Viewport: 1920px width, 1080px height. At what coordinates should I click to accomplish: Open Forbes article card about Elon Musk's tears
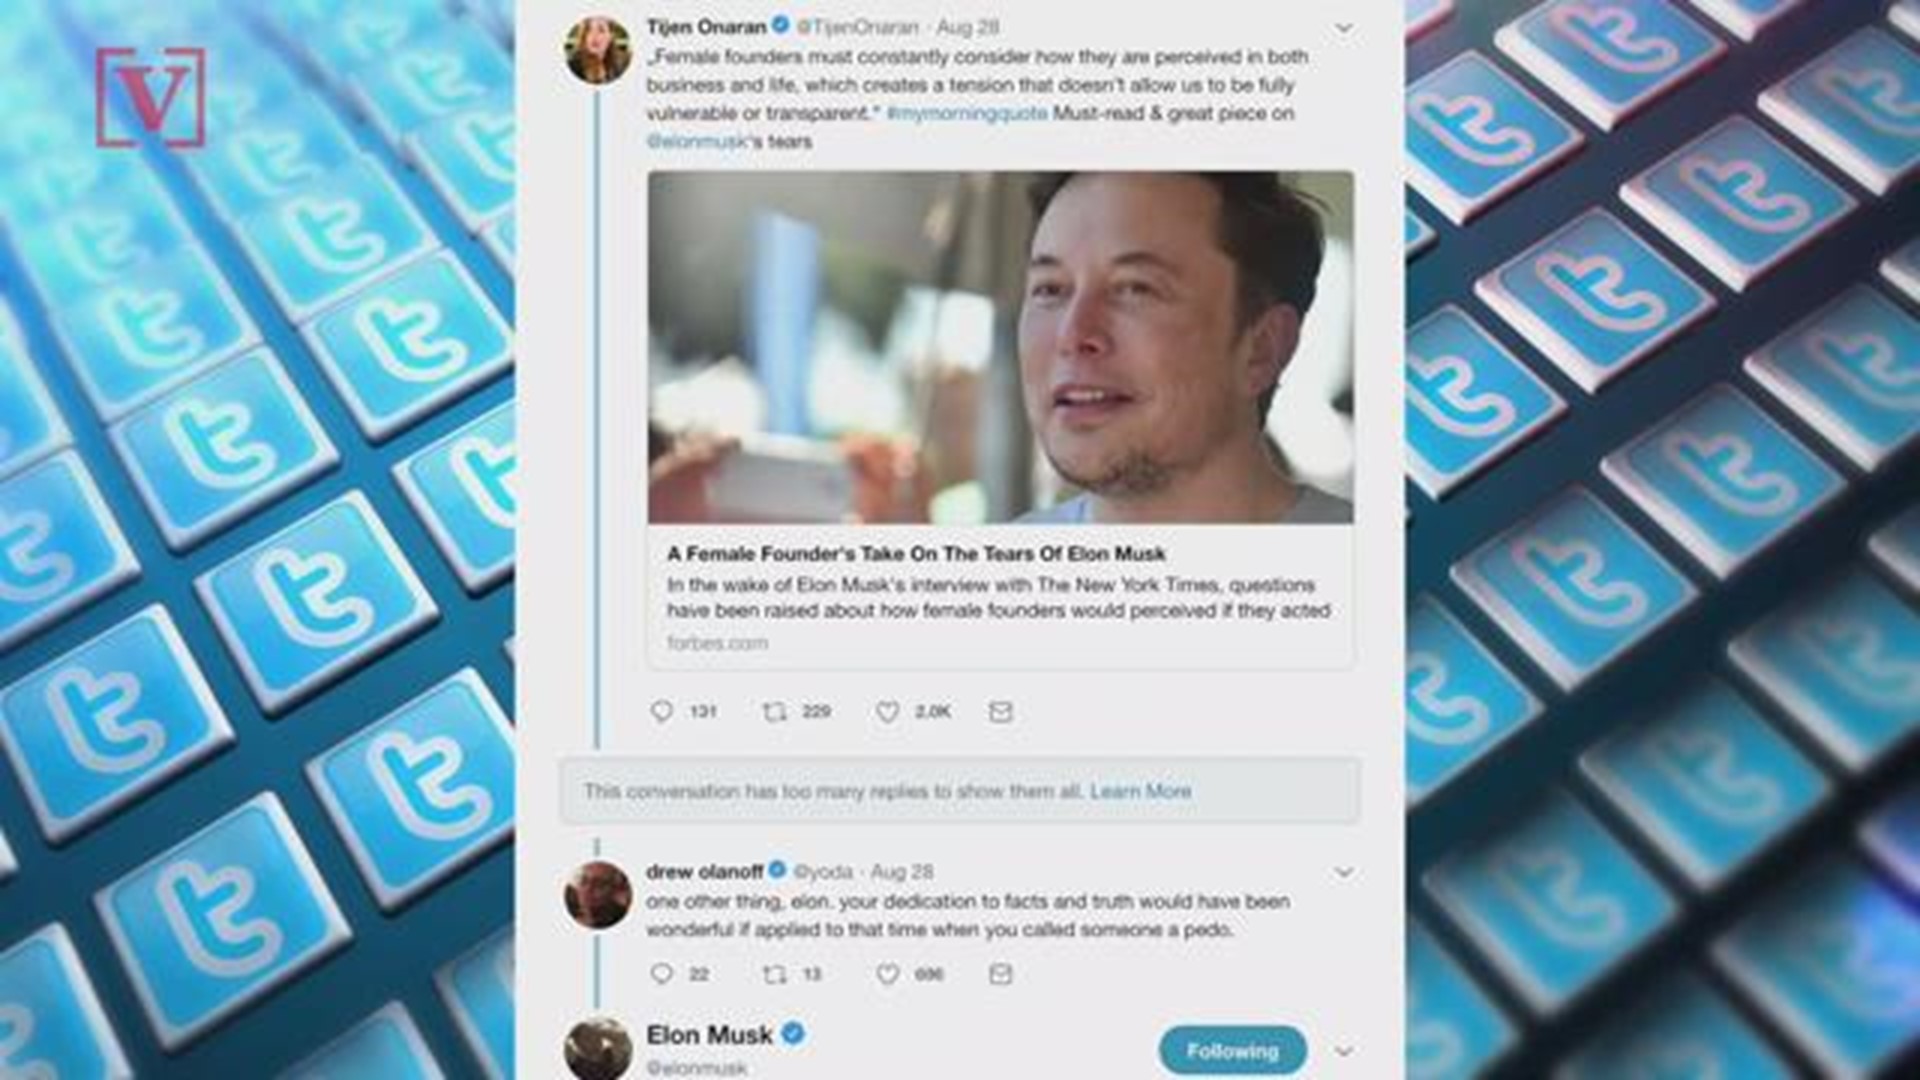1001,420
